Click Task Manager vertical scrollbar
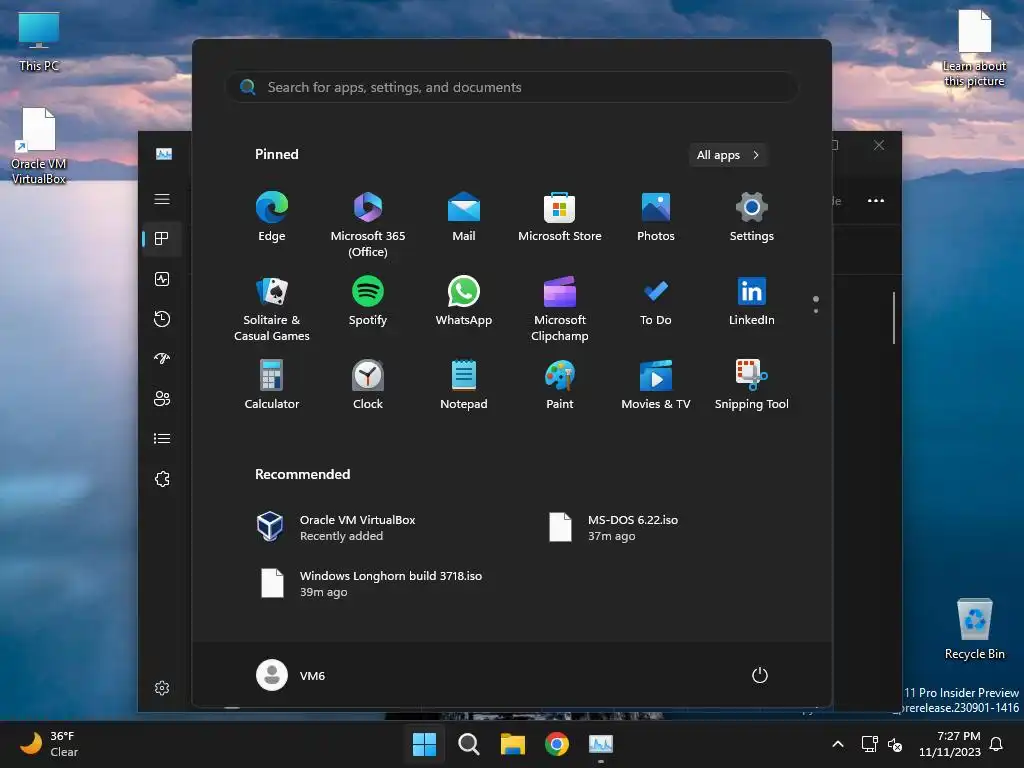1024x768 pixels. (x=893, y=317)
